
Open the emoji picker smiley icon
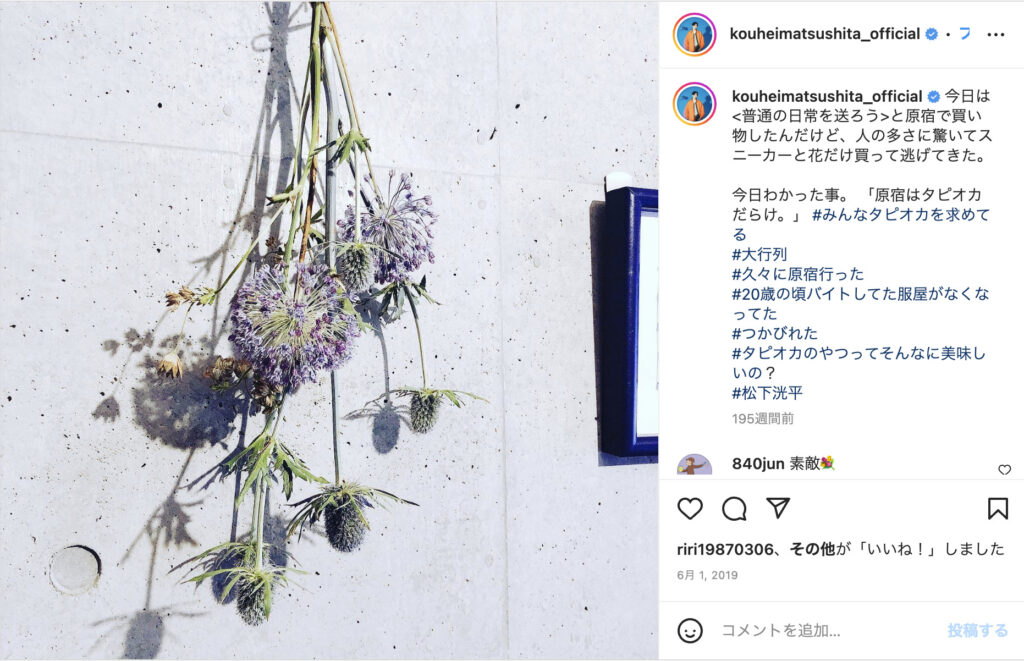click(690, 630)
